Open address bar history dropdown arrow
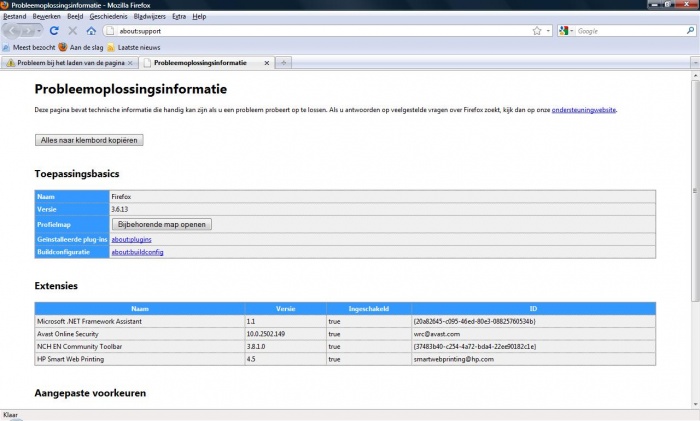Image resolution: width=700 pixels, height=421 pixels. click(x=548, y=31)
